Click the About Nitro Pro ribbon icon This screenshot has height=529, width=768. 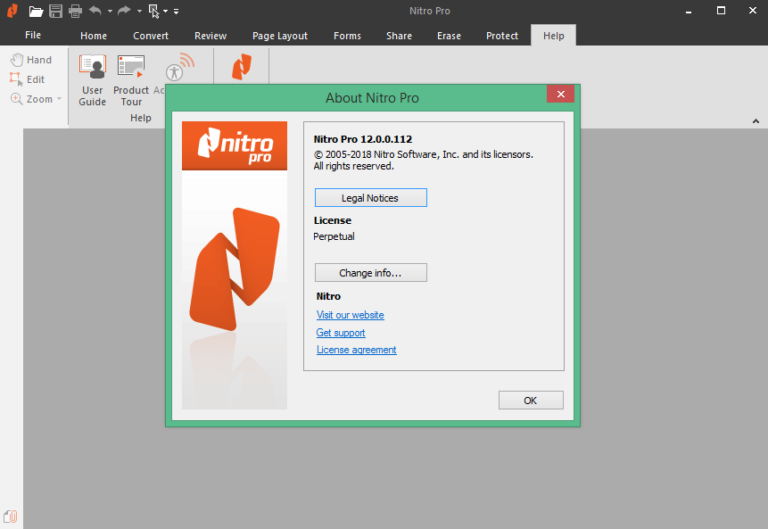[241, 68]
